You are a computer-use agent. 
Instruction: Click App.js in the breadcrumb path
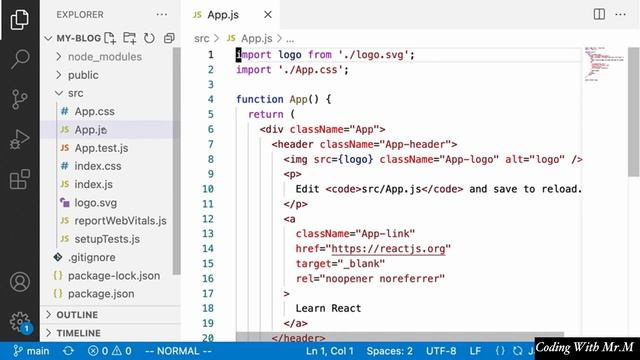(x=256, y=38)
